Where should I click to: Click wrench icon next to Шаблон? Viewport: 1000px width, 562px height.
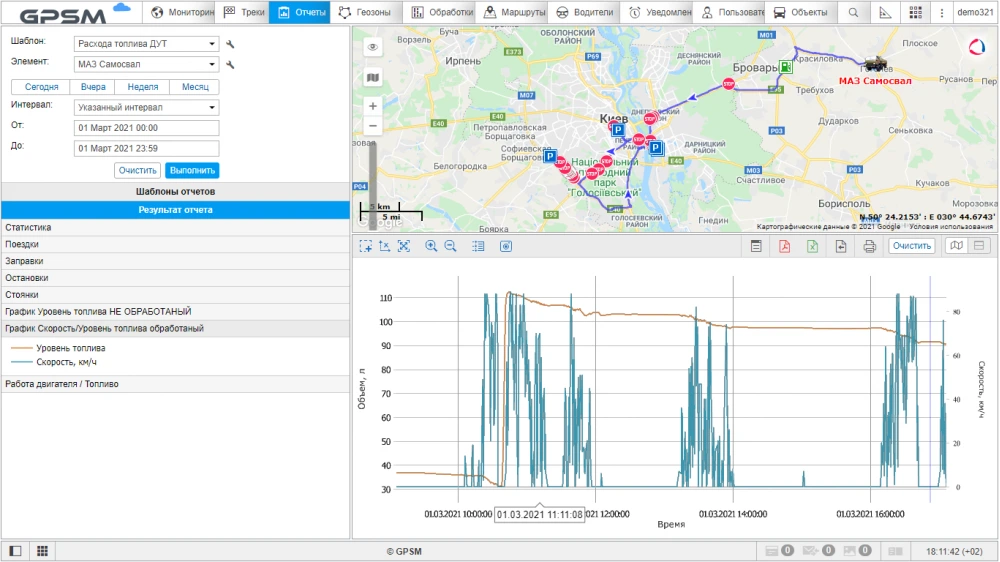coord(231,44)
